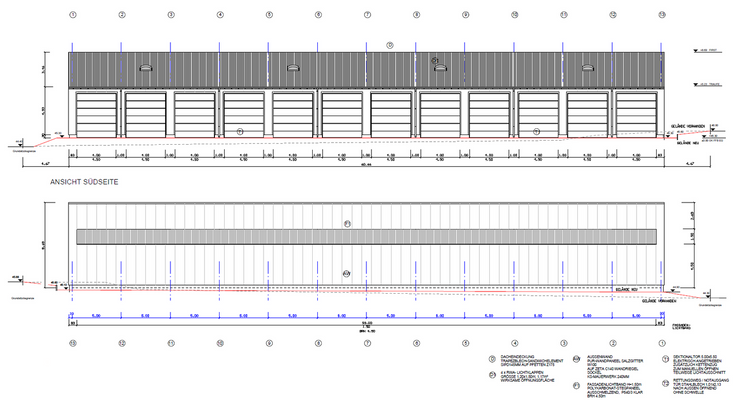Select the last sectional garage door on right
Image resolution: width=737 pixels, height=400 pixels.
coord(636,115)
